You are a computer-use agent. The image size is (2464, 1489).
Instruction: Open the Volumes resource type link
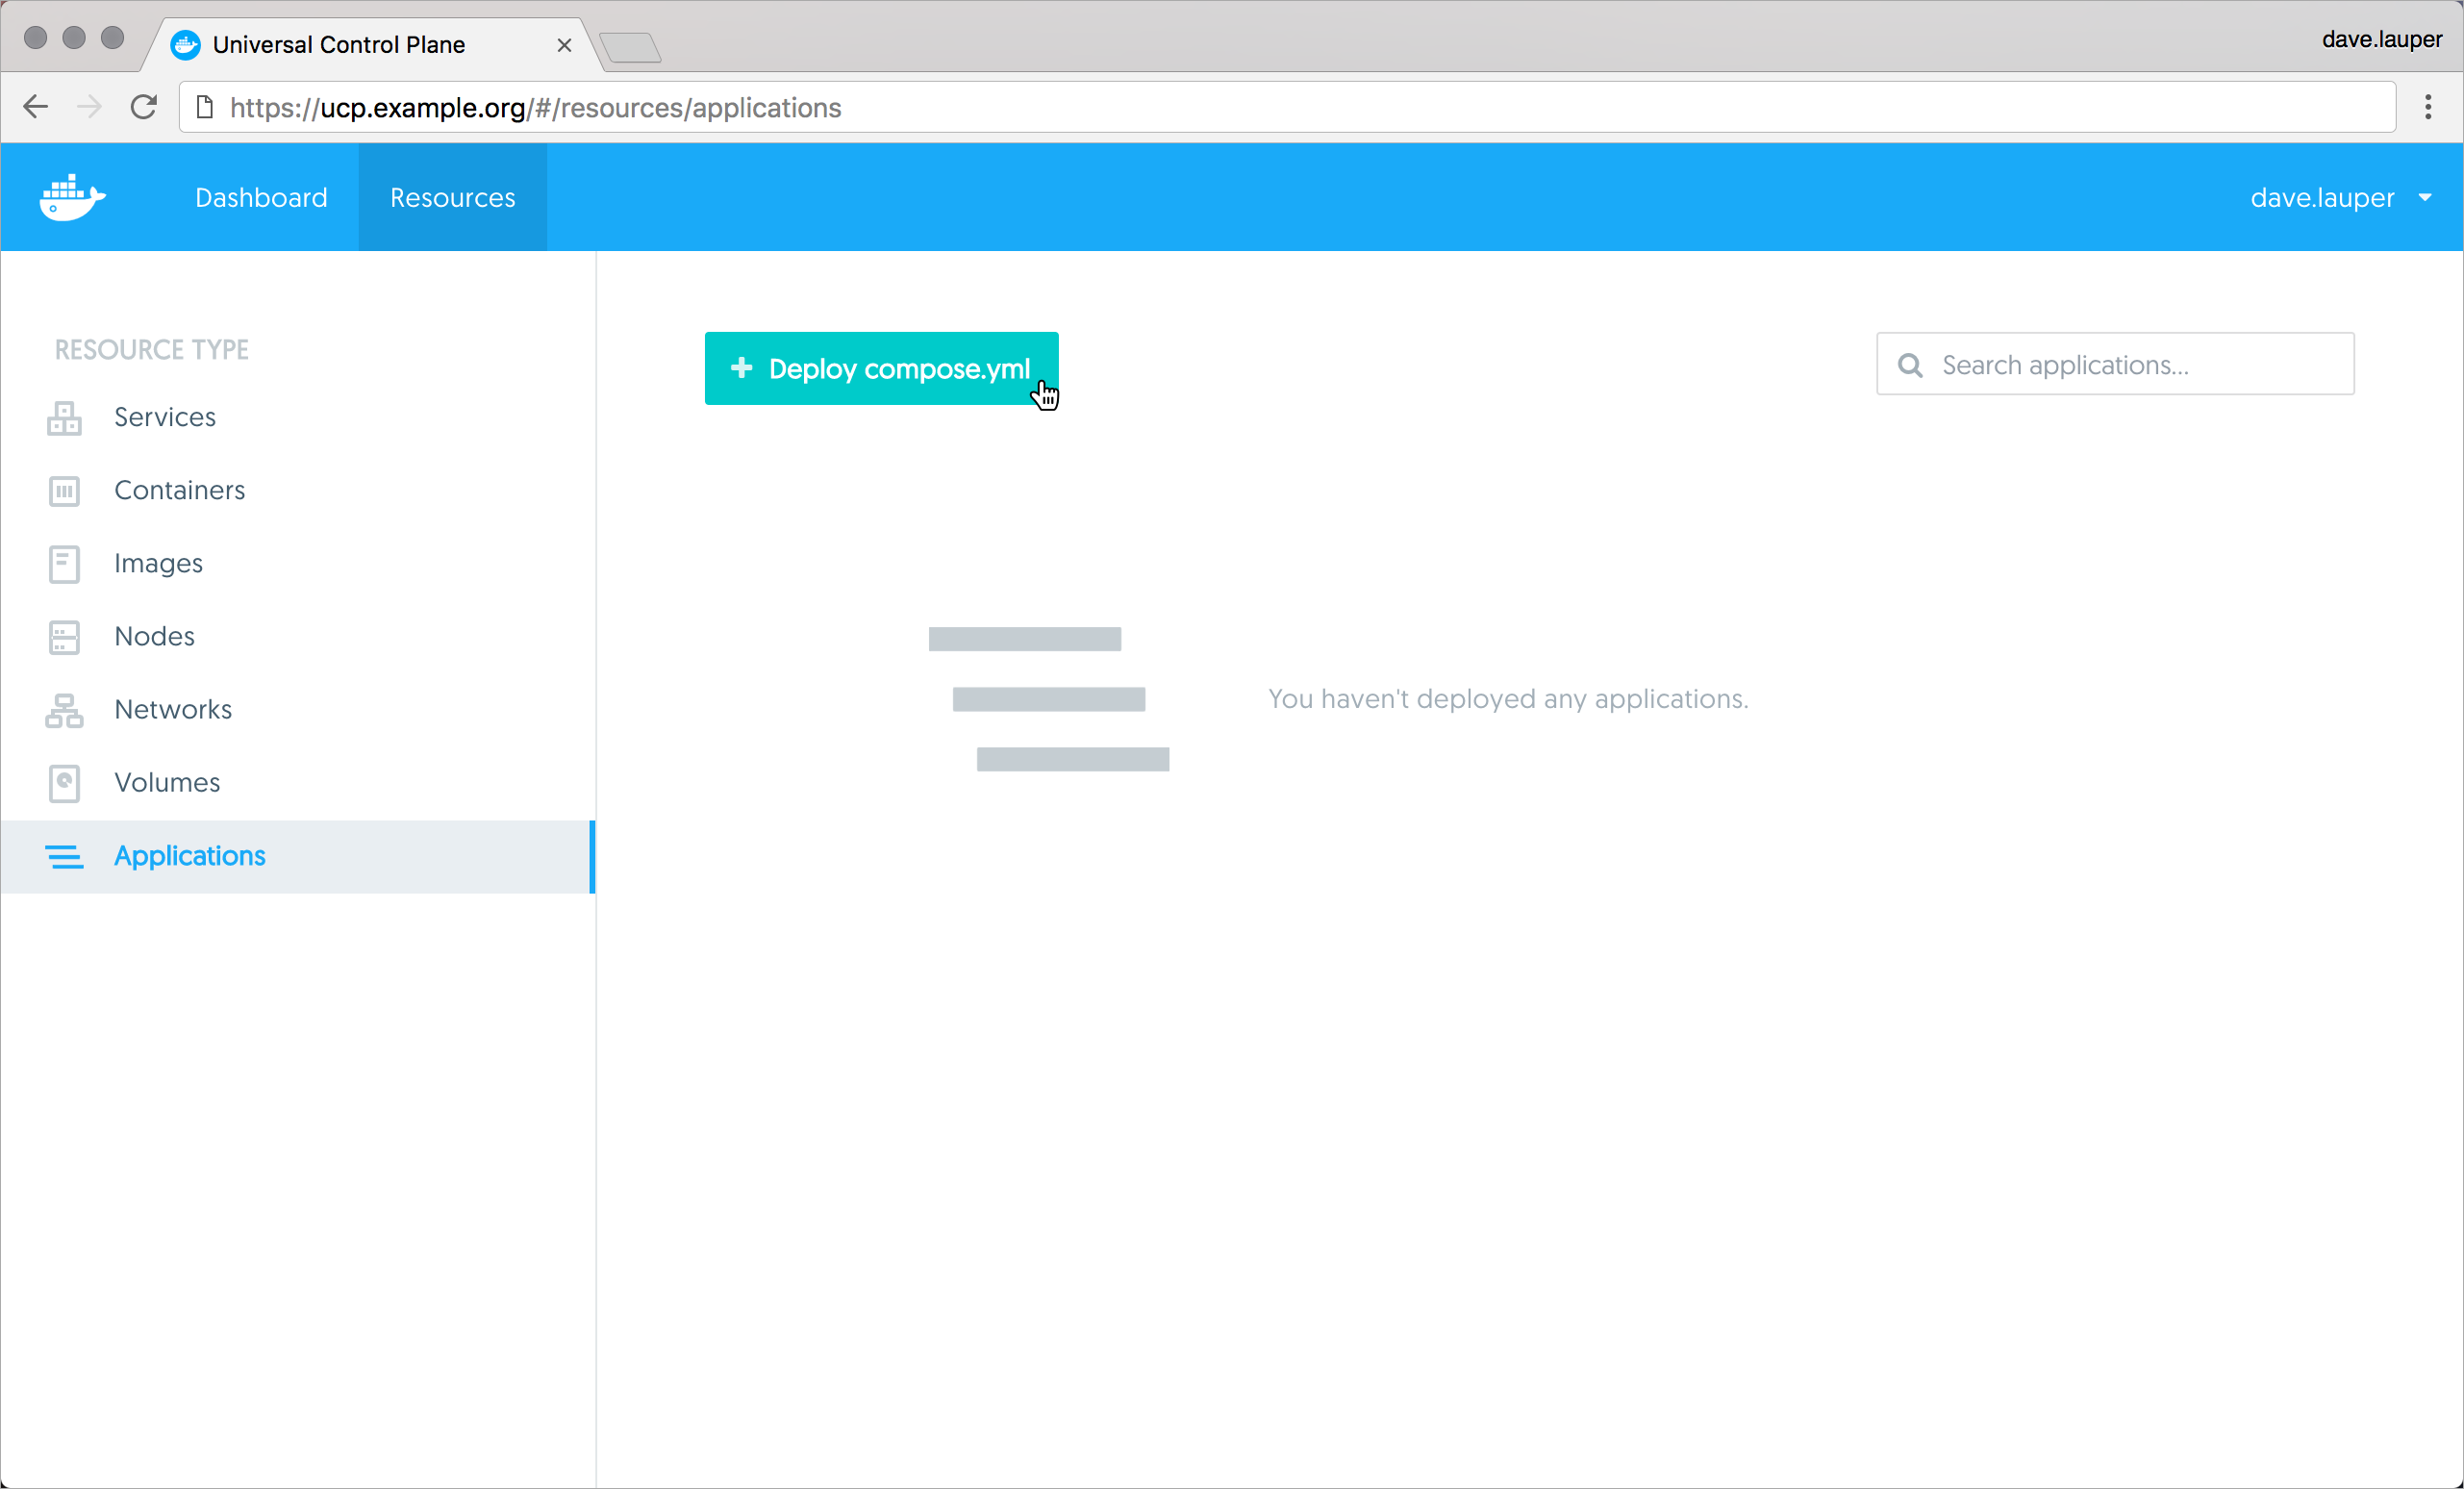pos(167,783)
